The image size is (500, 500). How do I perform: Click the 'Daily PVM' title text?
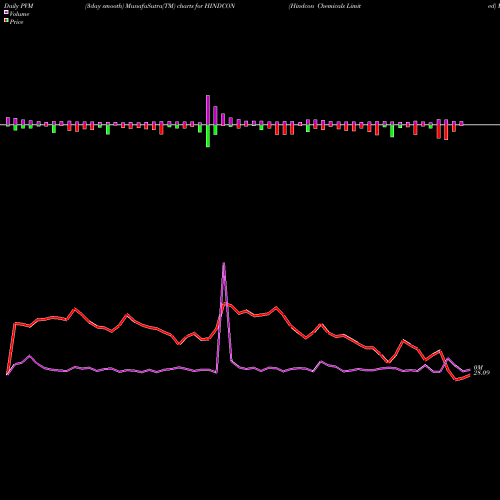[x=19, y=6]
